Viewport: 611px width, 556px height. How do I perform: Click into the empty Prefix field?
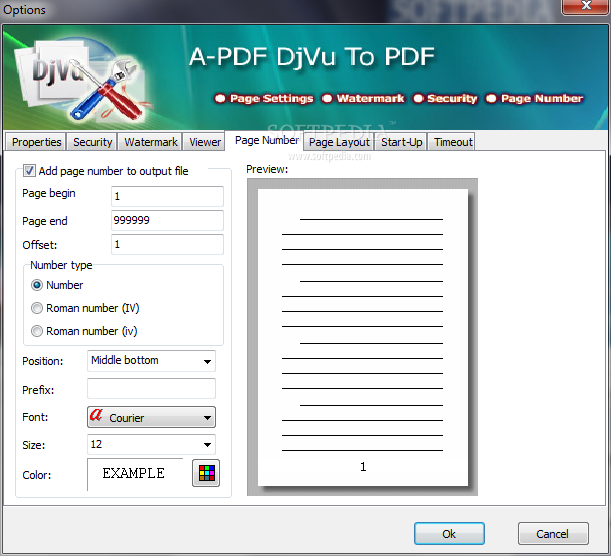[151, 388]
